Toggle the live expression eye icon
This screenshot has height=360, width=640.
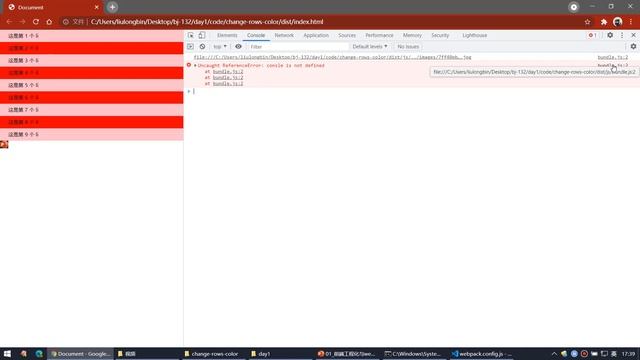point(238,47)
